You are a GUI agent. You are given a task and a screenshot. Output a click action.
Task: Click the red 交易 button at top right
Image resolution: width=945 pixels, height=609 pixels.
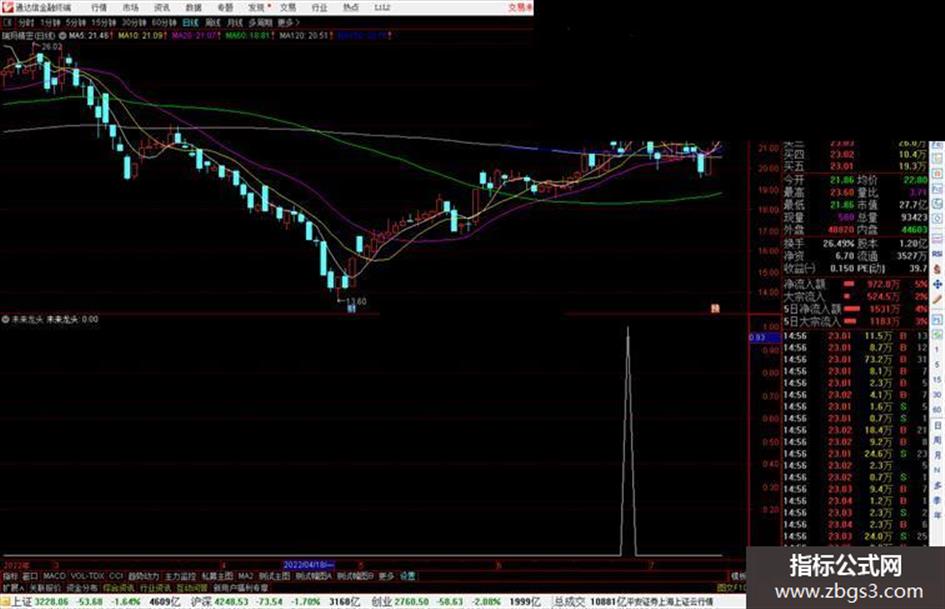(x=519, y=8)
